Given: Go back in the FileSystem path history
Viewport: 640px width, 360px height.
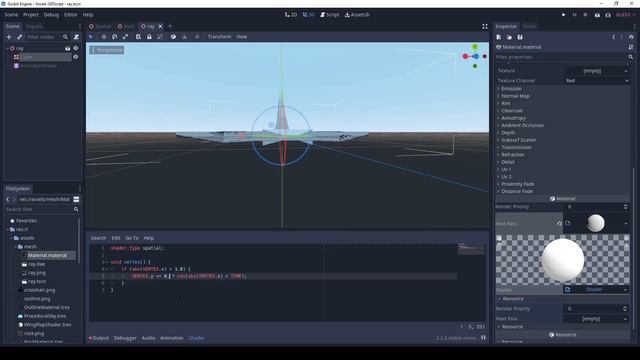Looking at the screenshot, I should [x=8, y=199].
